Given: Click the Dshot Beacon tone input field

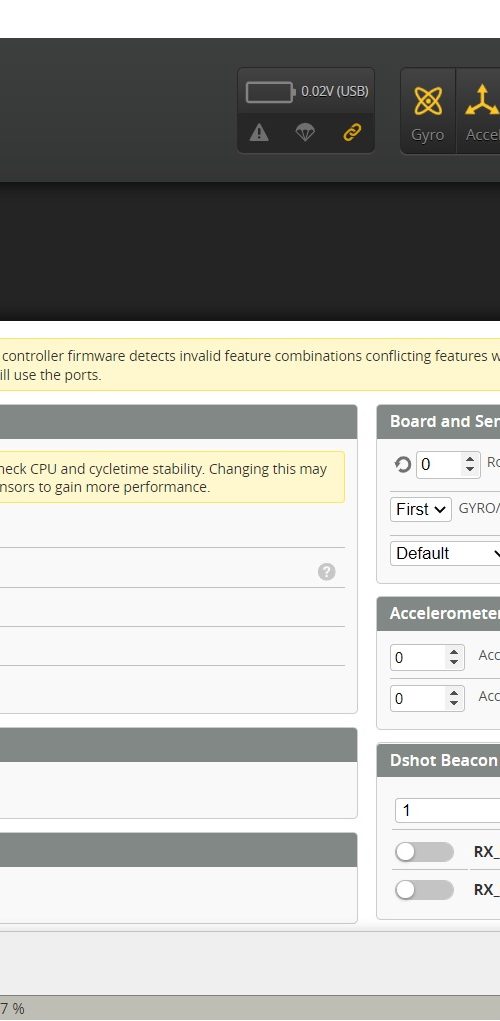Looking at the screenshot, I should (x=447, y=811).
